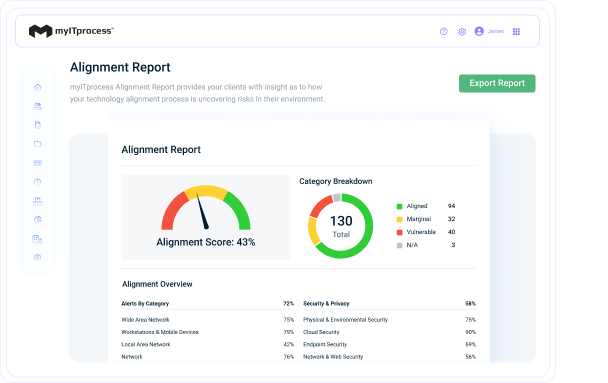608x383 pixels.
Task: Open the apps grid icon
Action: pos(516,31)
